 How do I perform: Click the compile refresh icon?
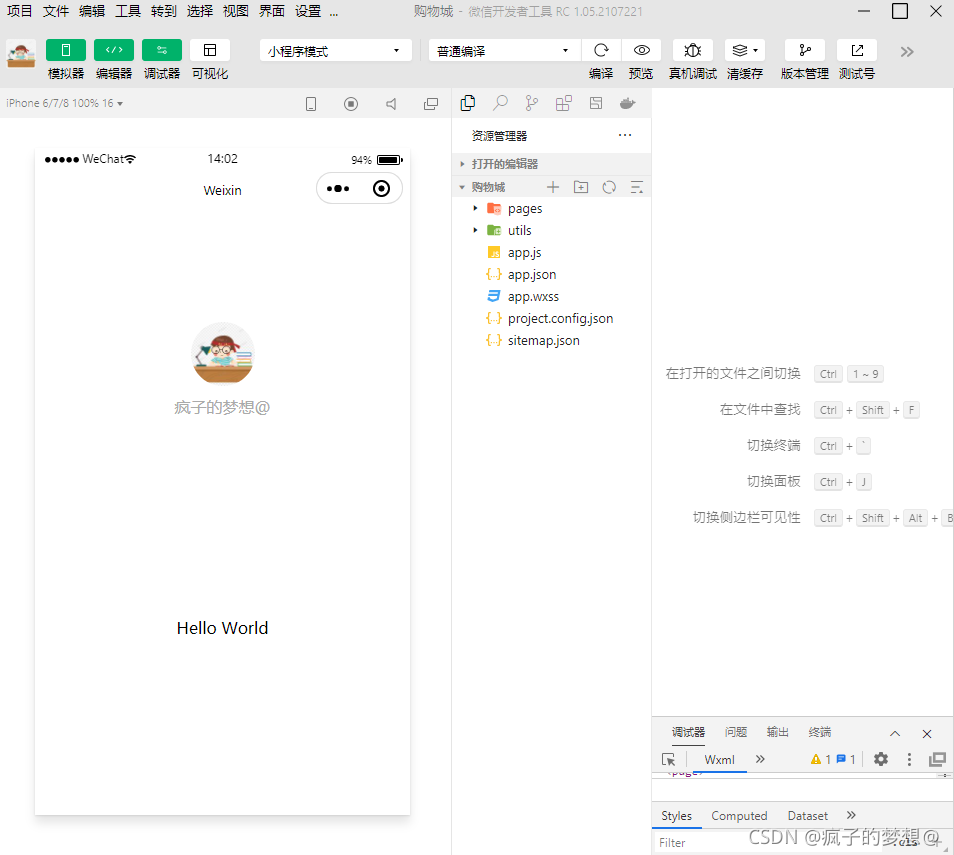tap(601, 51)
